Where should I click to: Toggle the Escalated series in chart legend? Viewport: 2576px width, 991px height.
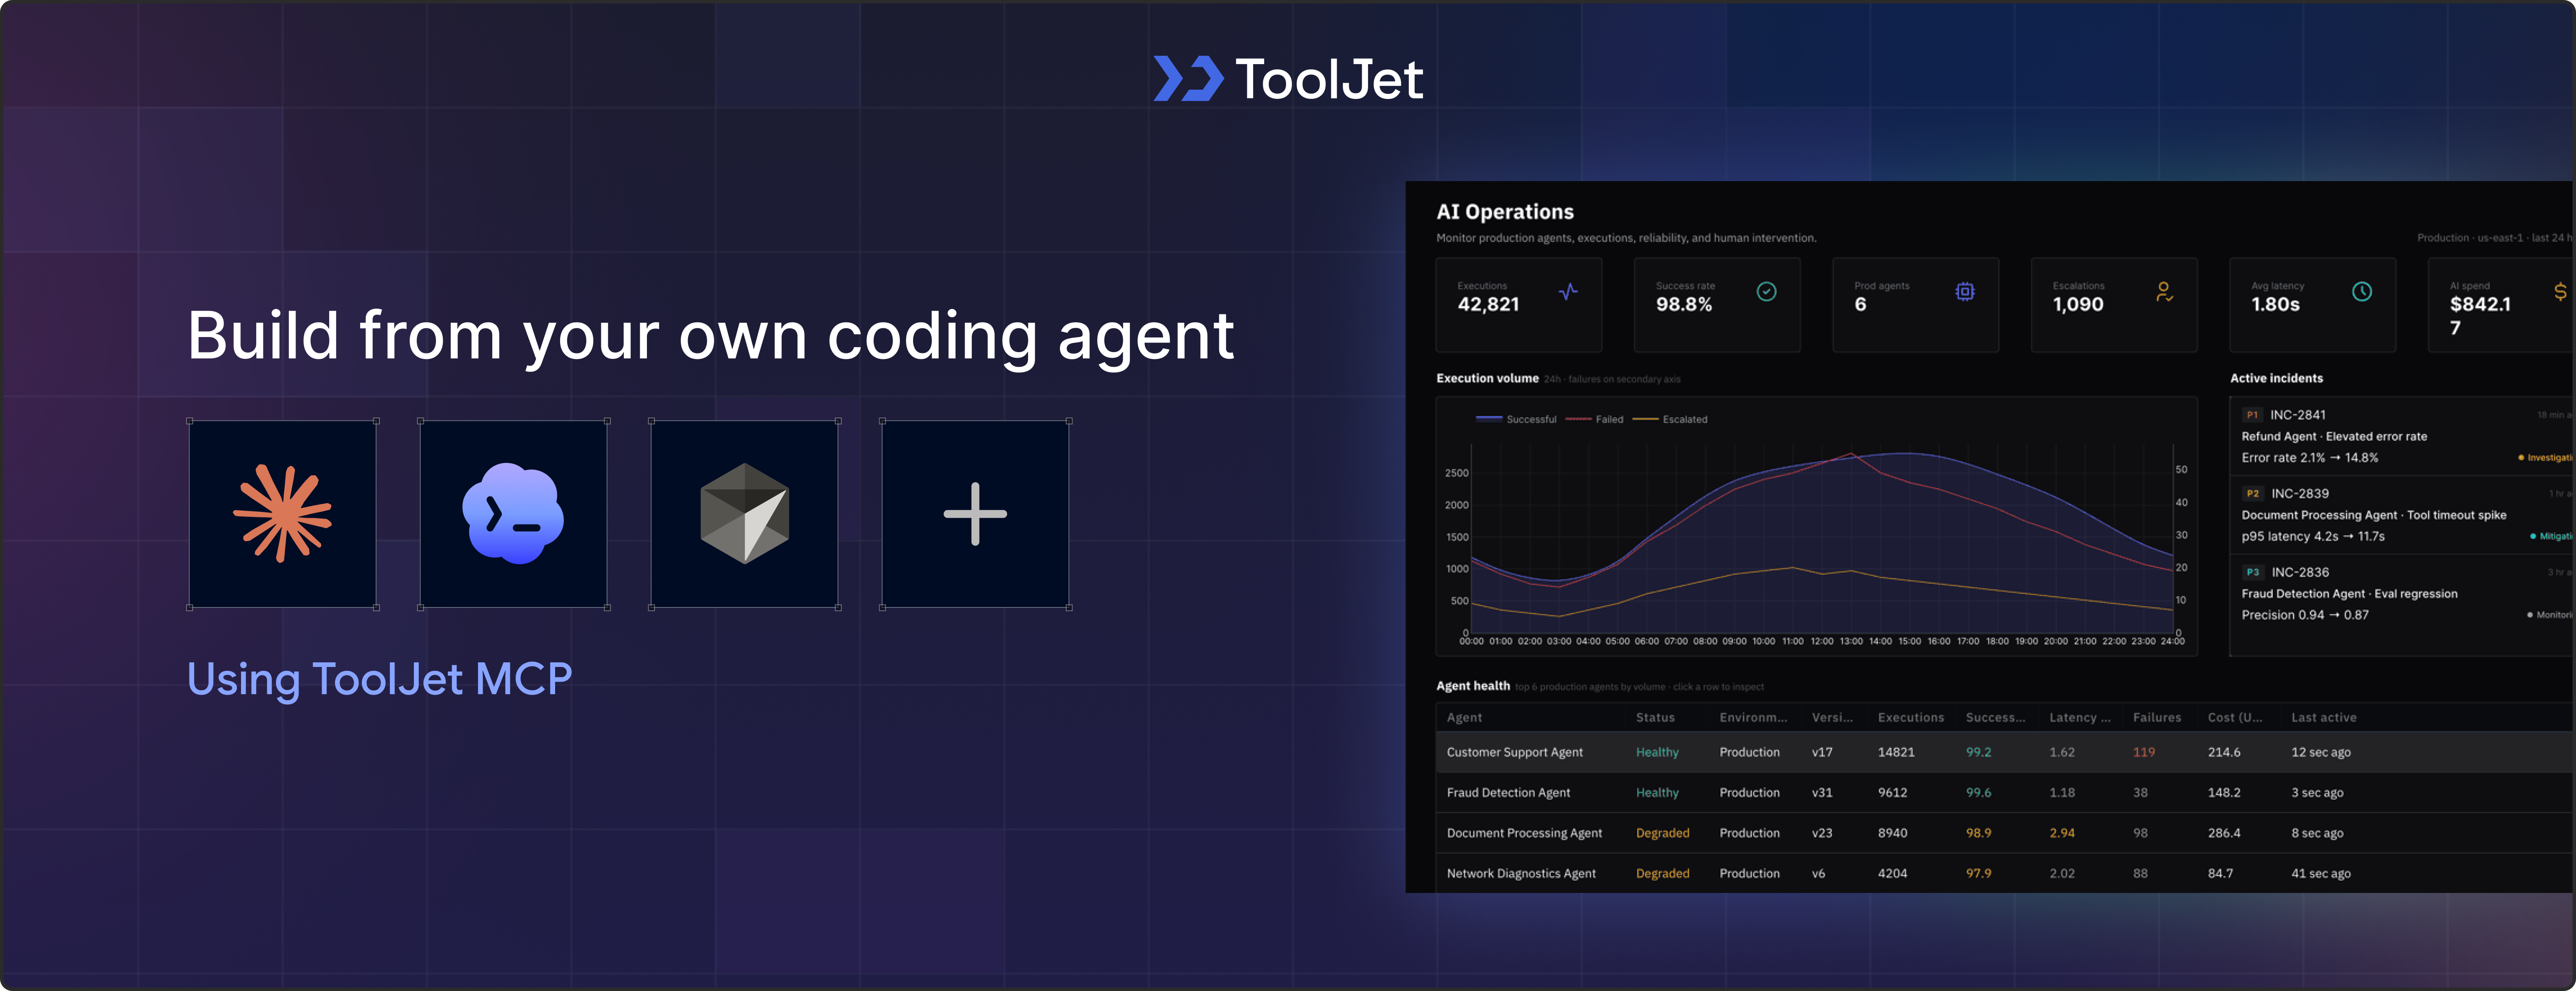[1670, 419]
